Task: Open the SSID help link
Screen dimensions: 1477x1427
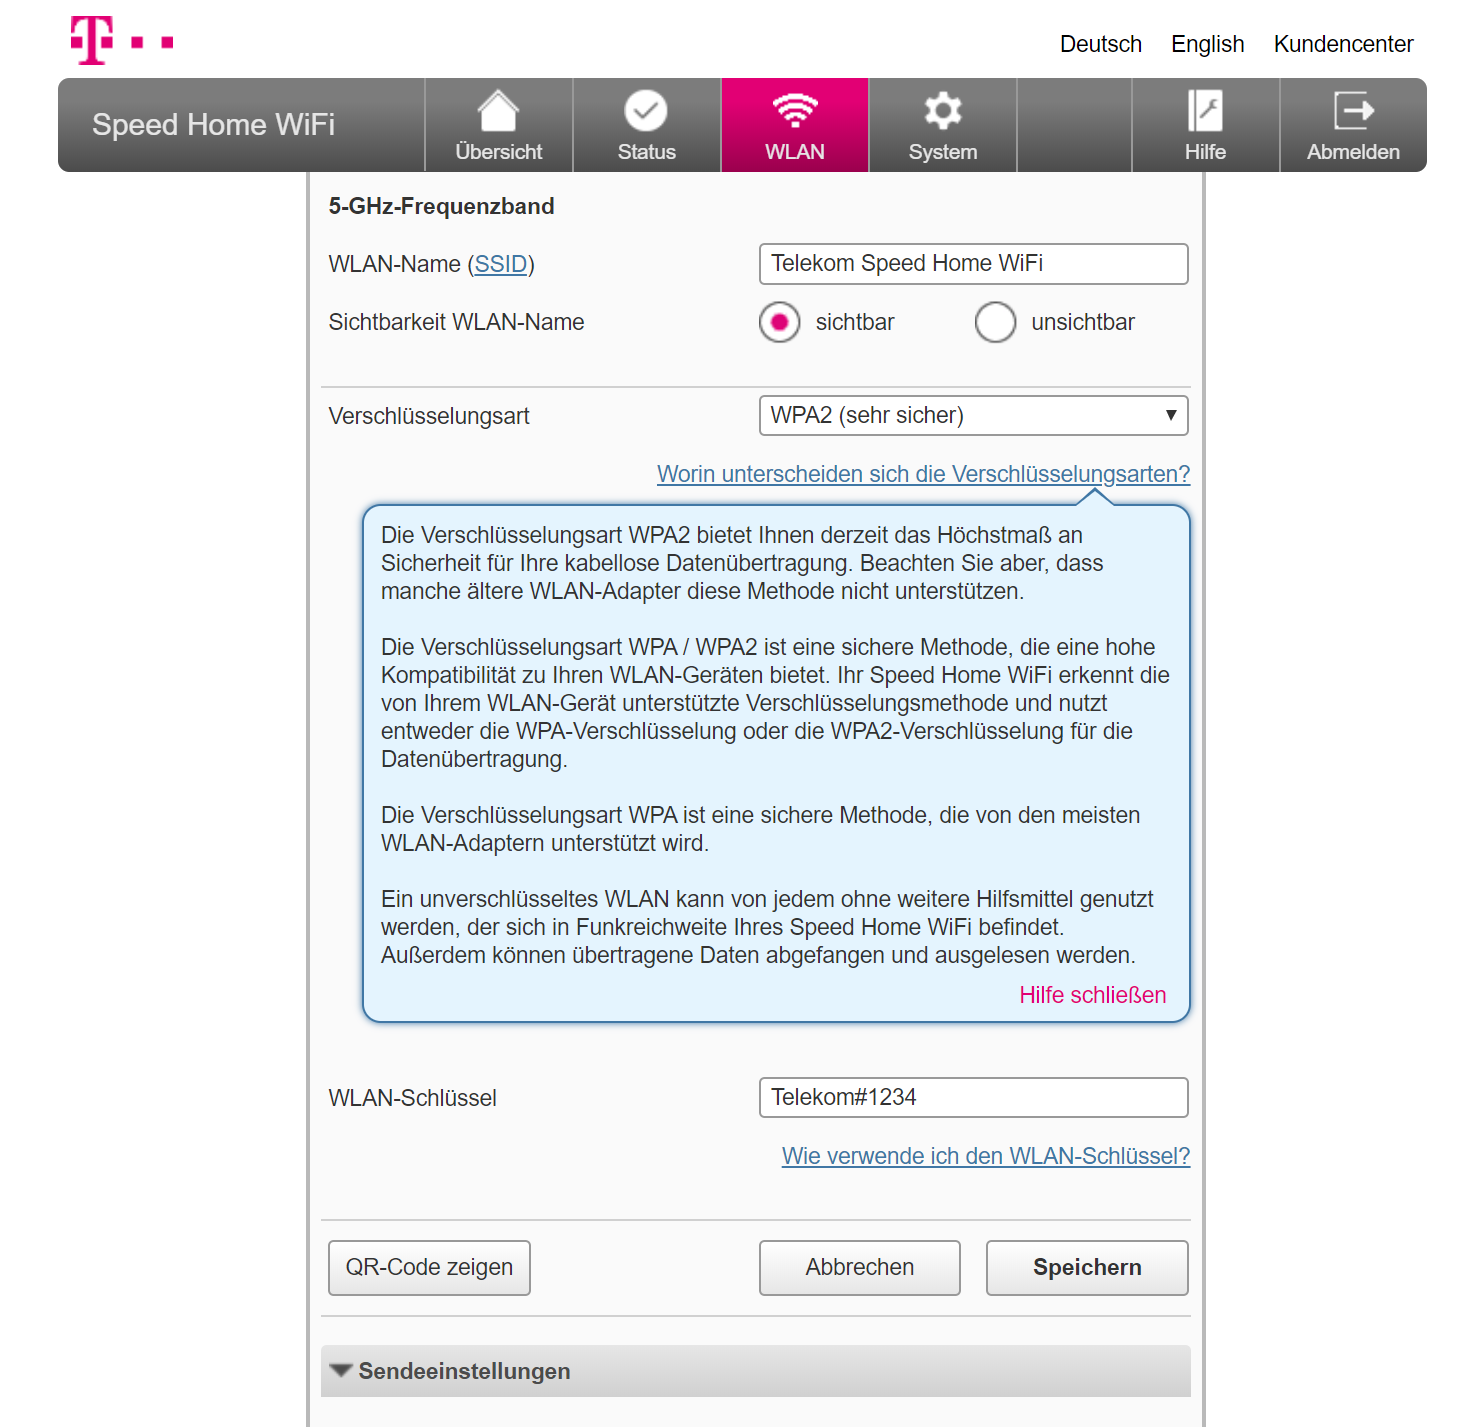Action: tap(500, 264)
